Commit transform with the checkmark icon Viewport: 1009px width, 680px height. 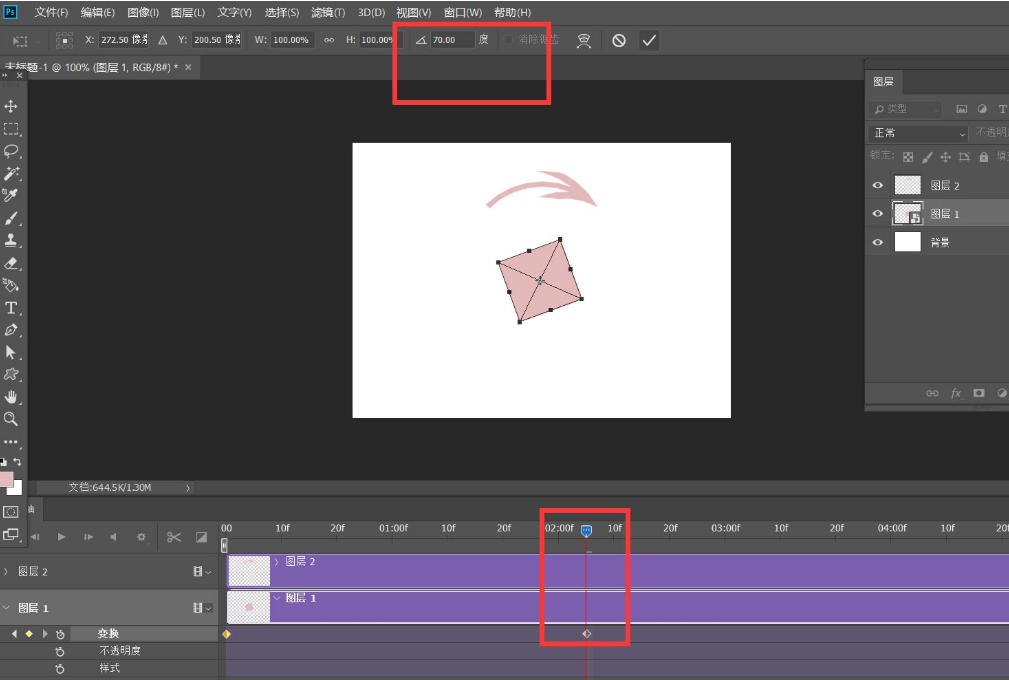point(649,40)
